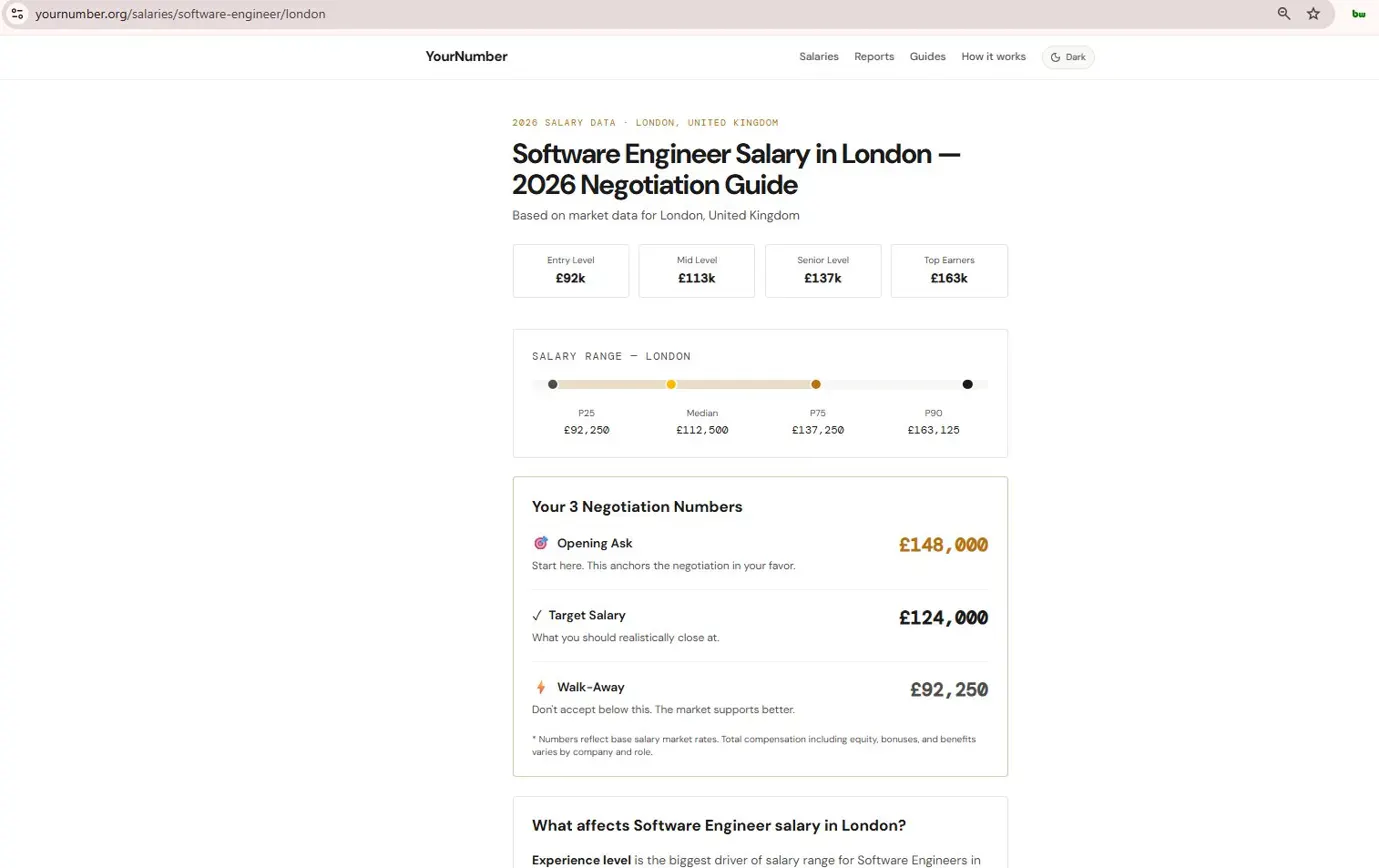Click 'Don't accept below this' text
The height and width of the screenshot is (868, 1379).
coord(663,710)
